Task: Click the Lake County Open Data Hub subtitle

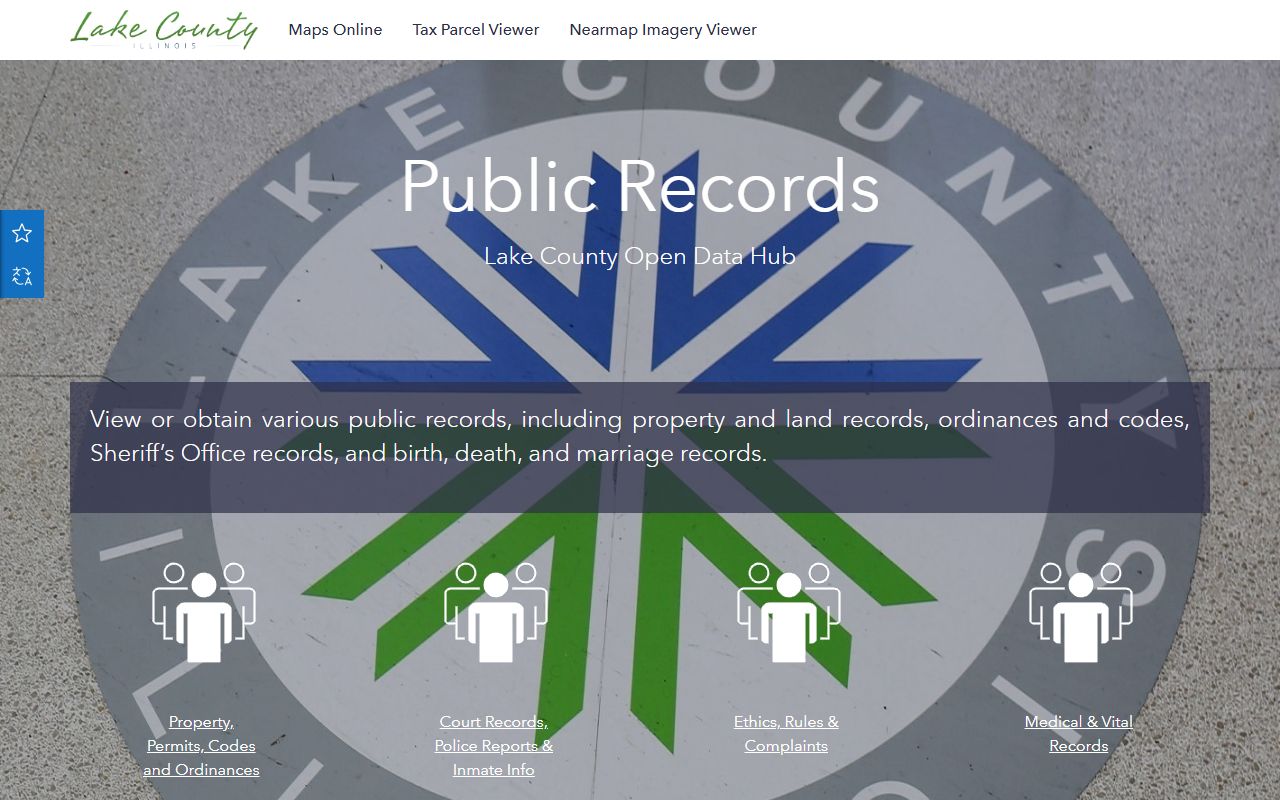Action: (640, 256)
